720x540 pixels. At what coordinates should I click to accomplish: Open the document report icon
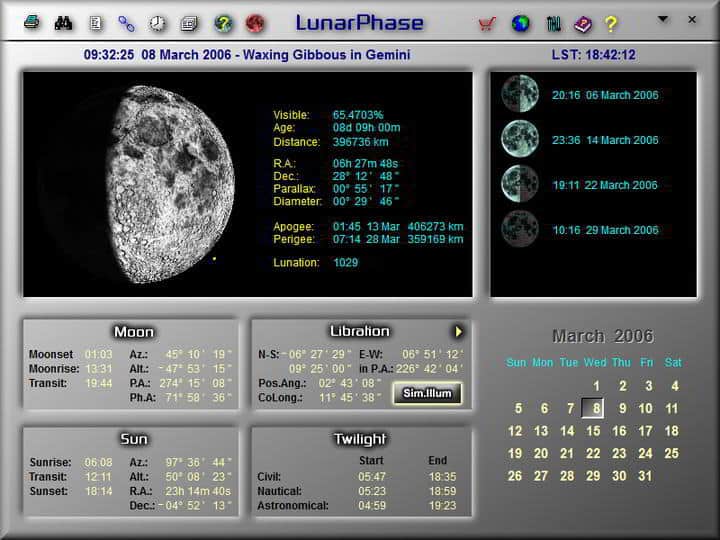click(x=96, y=23)
